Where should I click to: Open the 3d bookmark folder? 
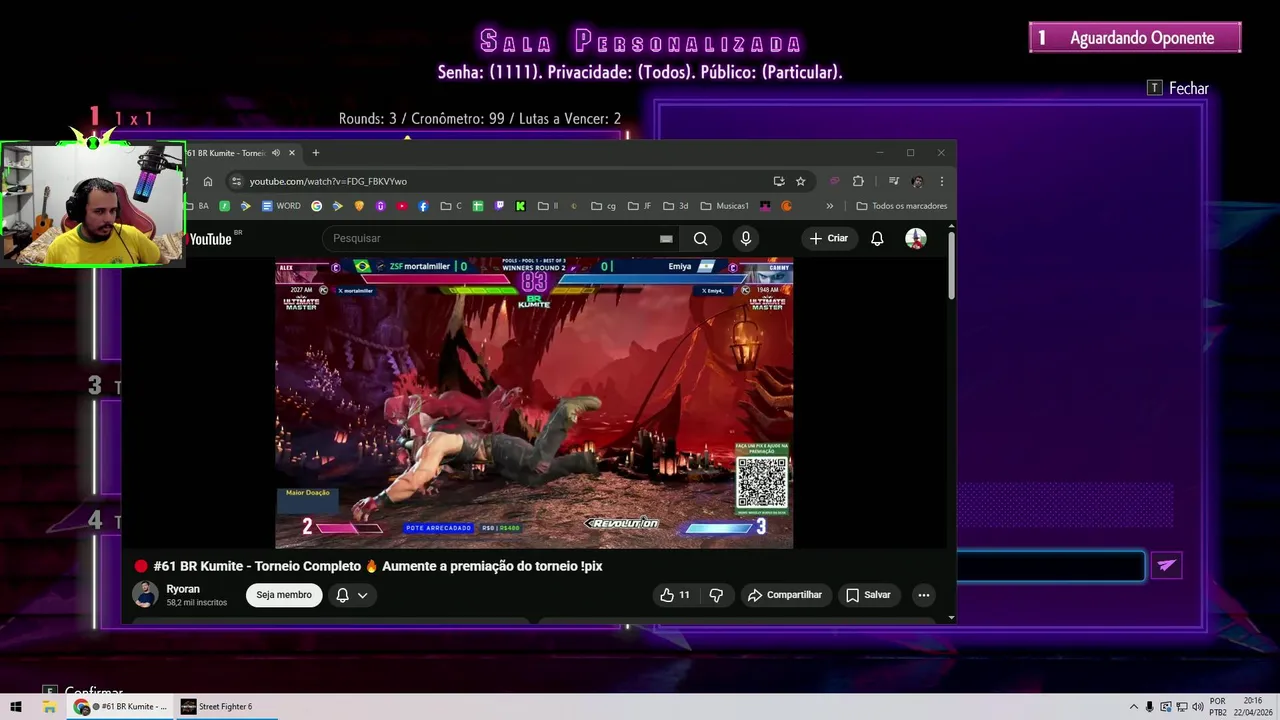pos(676,206)
